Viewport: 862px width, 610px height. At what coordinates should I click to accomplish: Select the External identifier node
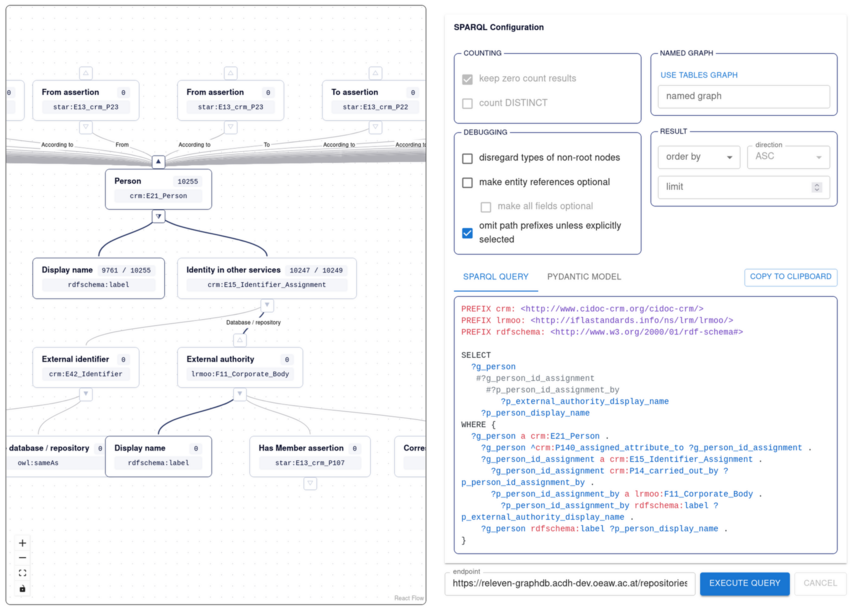tap(86, 367)
